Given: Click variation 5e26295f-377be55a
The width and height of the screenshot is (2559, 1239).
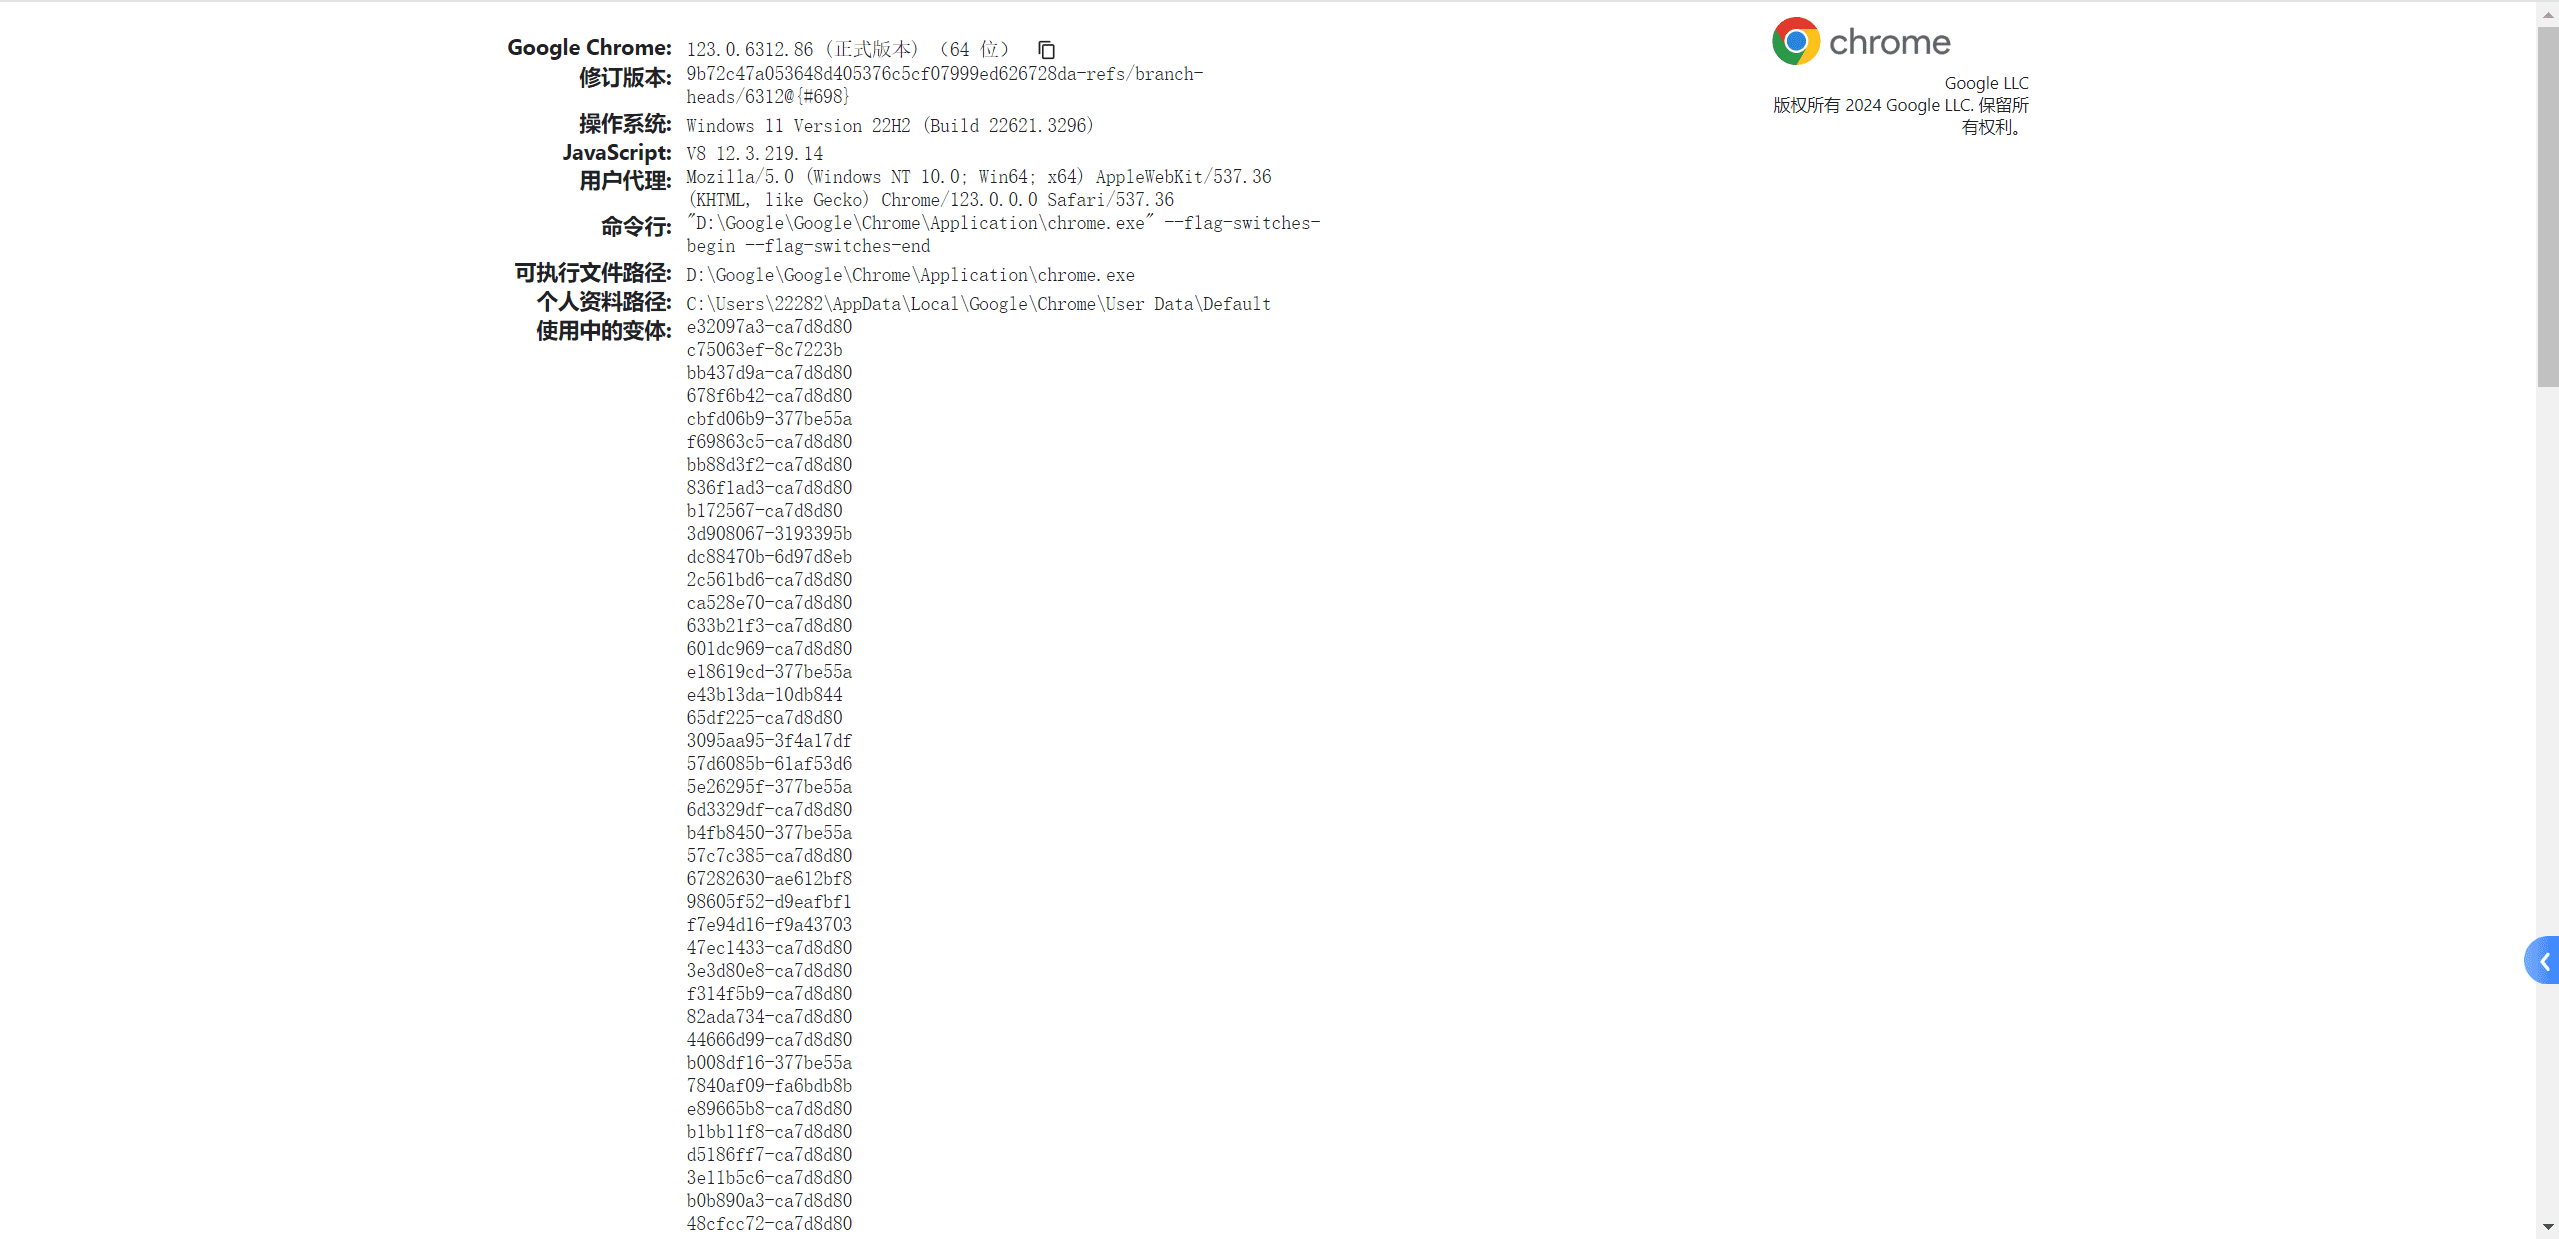Looking at the screenshot, I should pos(769,787).
